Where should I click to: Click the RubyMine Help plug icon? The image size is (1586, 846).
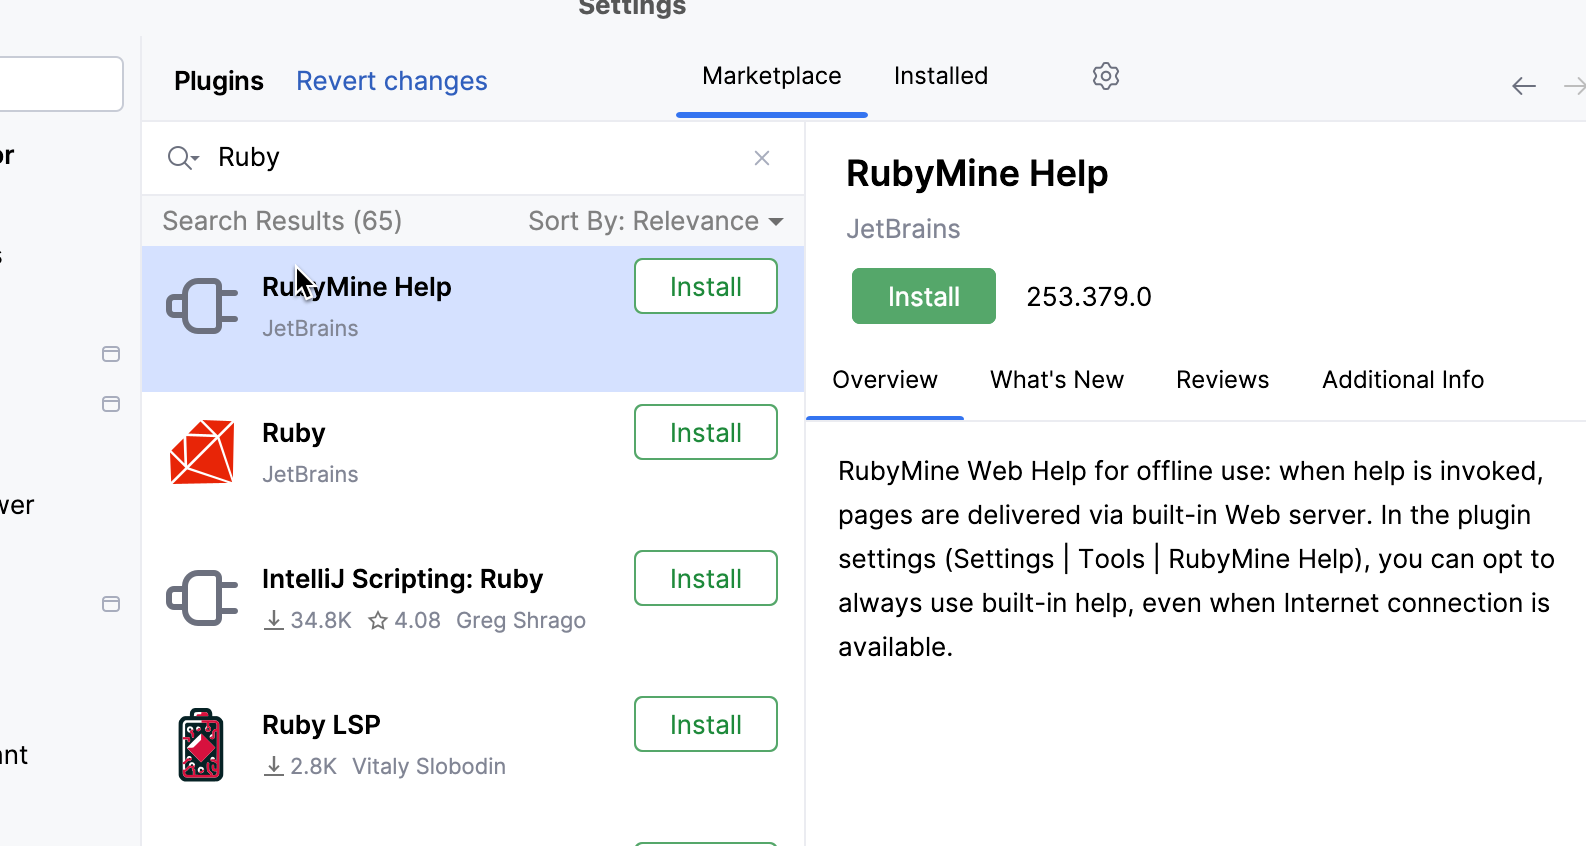click(202, 306)
